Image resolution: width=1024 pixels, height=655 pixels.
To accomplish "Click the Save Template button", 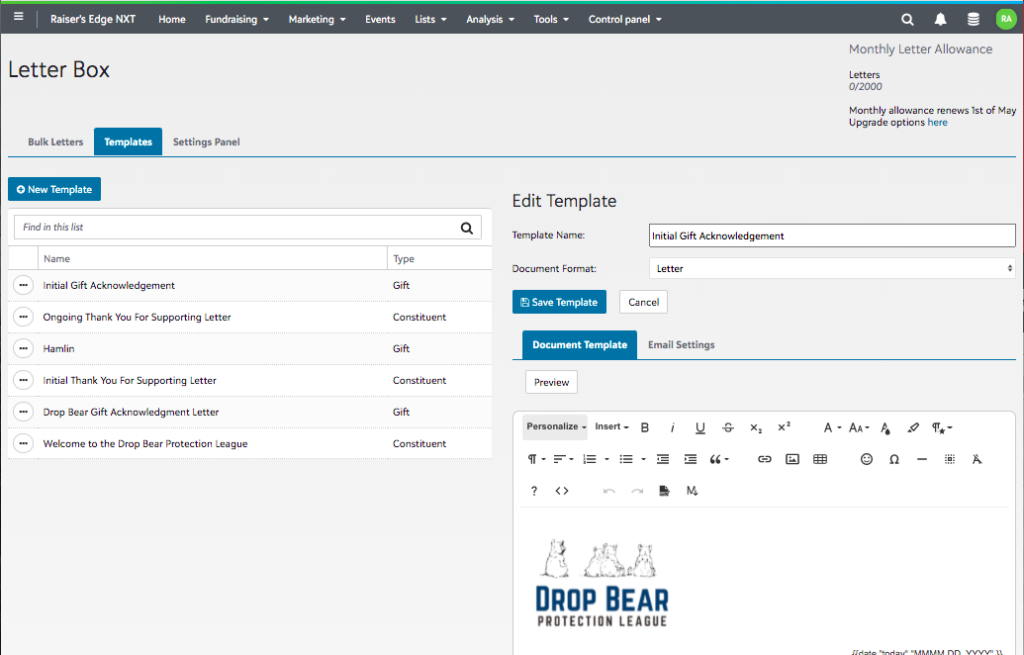I will click(559, 302).
